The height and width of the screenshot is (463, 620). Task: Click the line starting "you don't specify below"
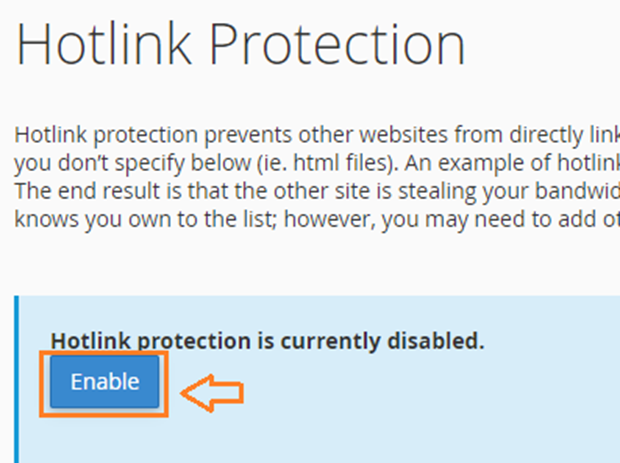(317, 163)
